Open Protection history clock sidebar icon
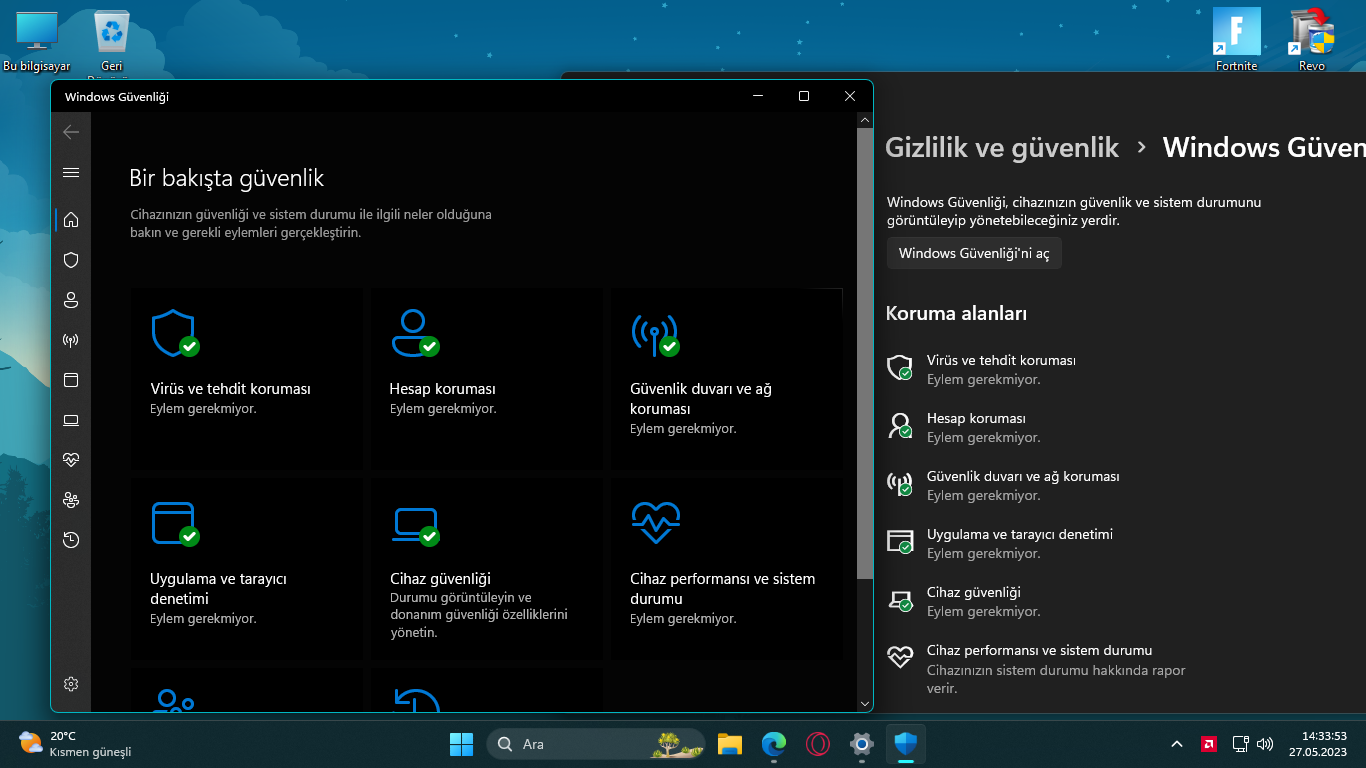1366x768 pixels. click(x=71, y=540)
